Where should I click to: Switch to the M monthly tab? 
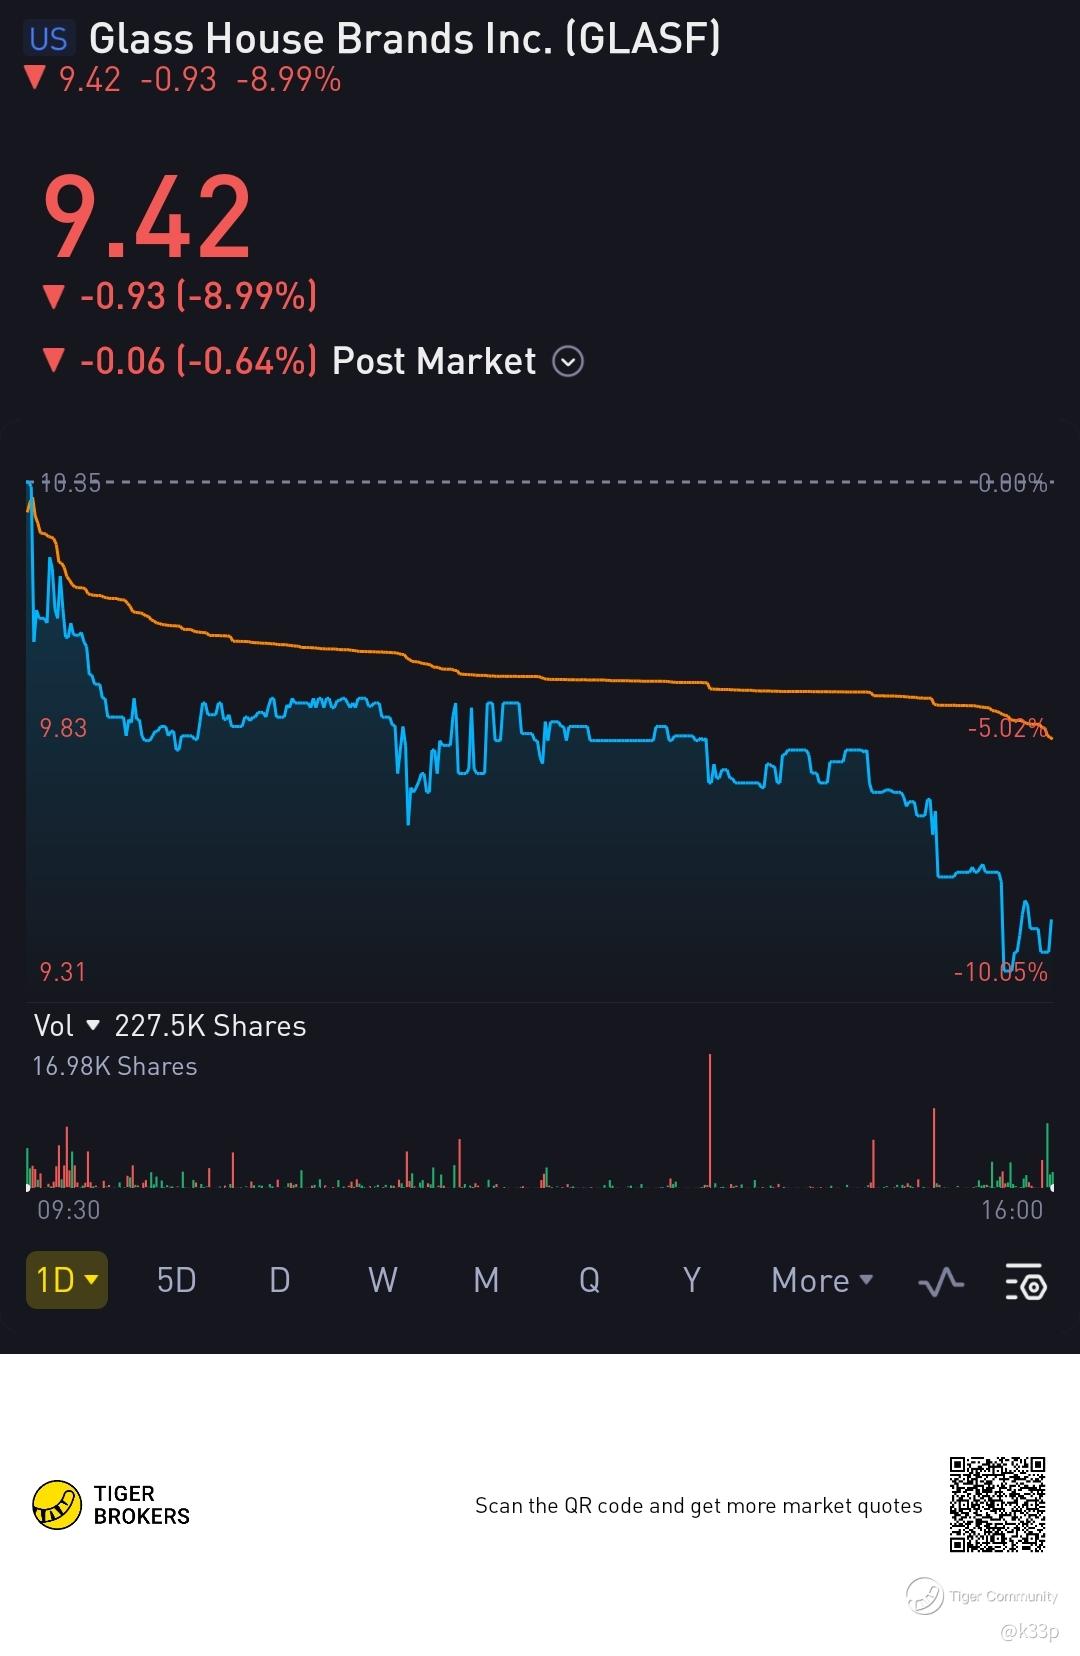pyautogui.click(x=486, y=1280)
